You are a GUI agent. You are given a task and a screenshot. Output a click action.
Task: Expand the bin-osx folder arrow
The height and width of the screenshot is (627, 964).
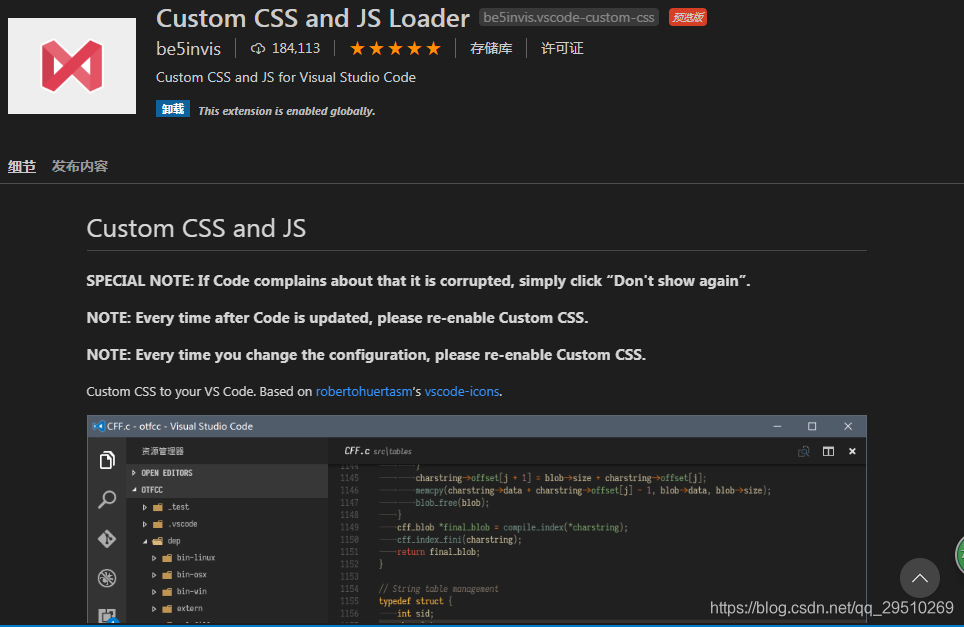[154, 575]
